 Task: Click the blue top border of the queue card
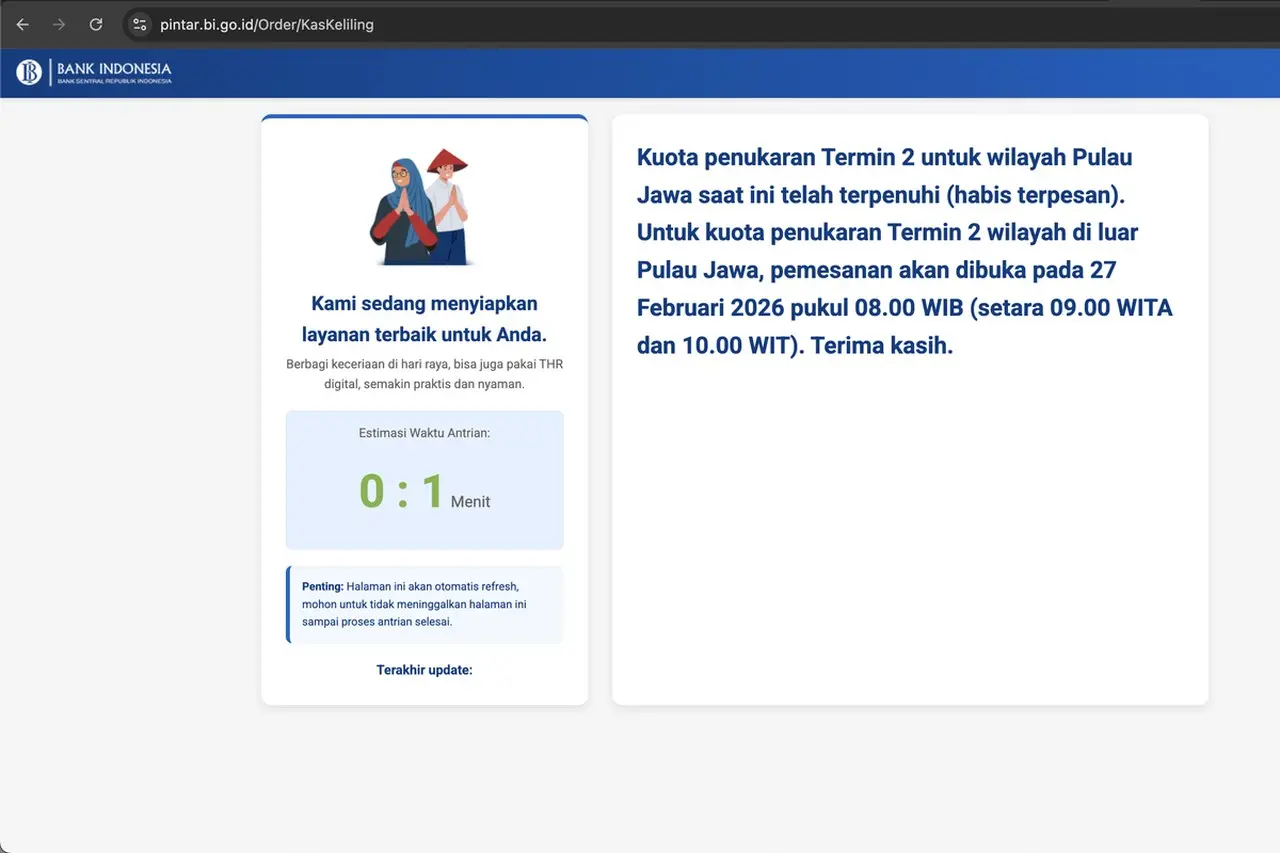(x=424, y=118)
